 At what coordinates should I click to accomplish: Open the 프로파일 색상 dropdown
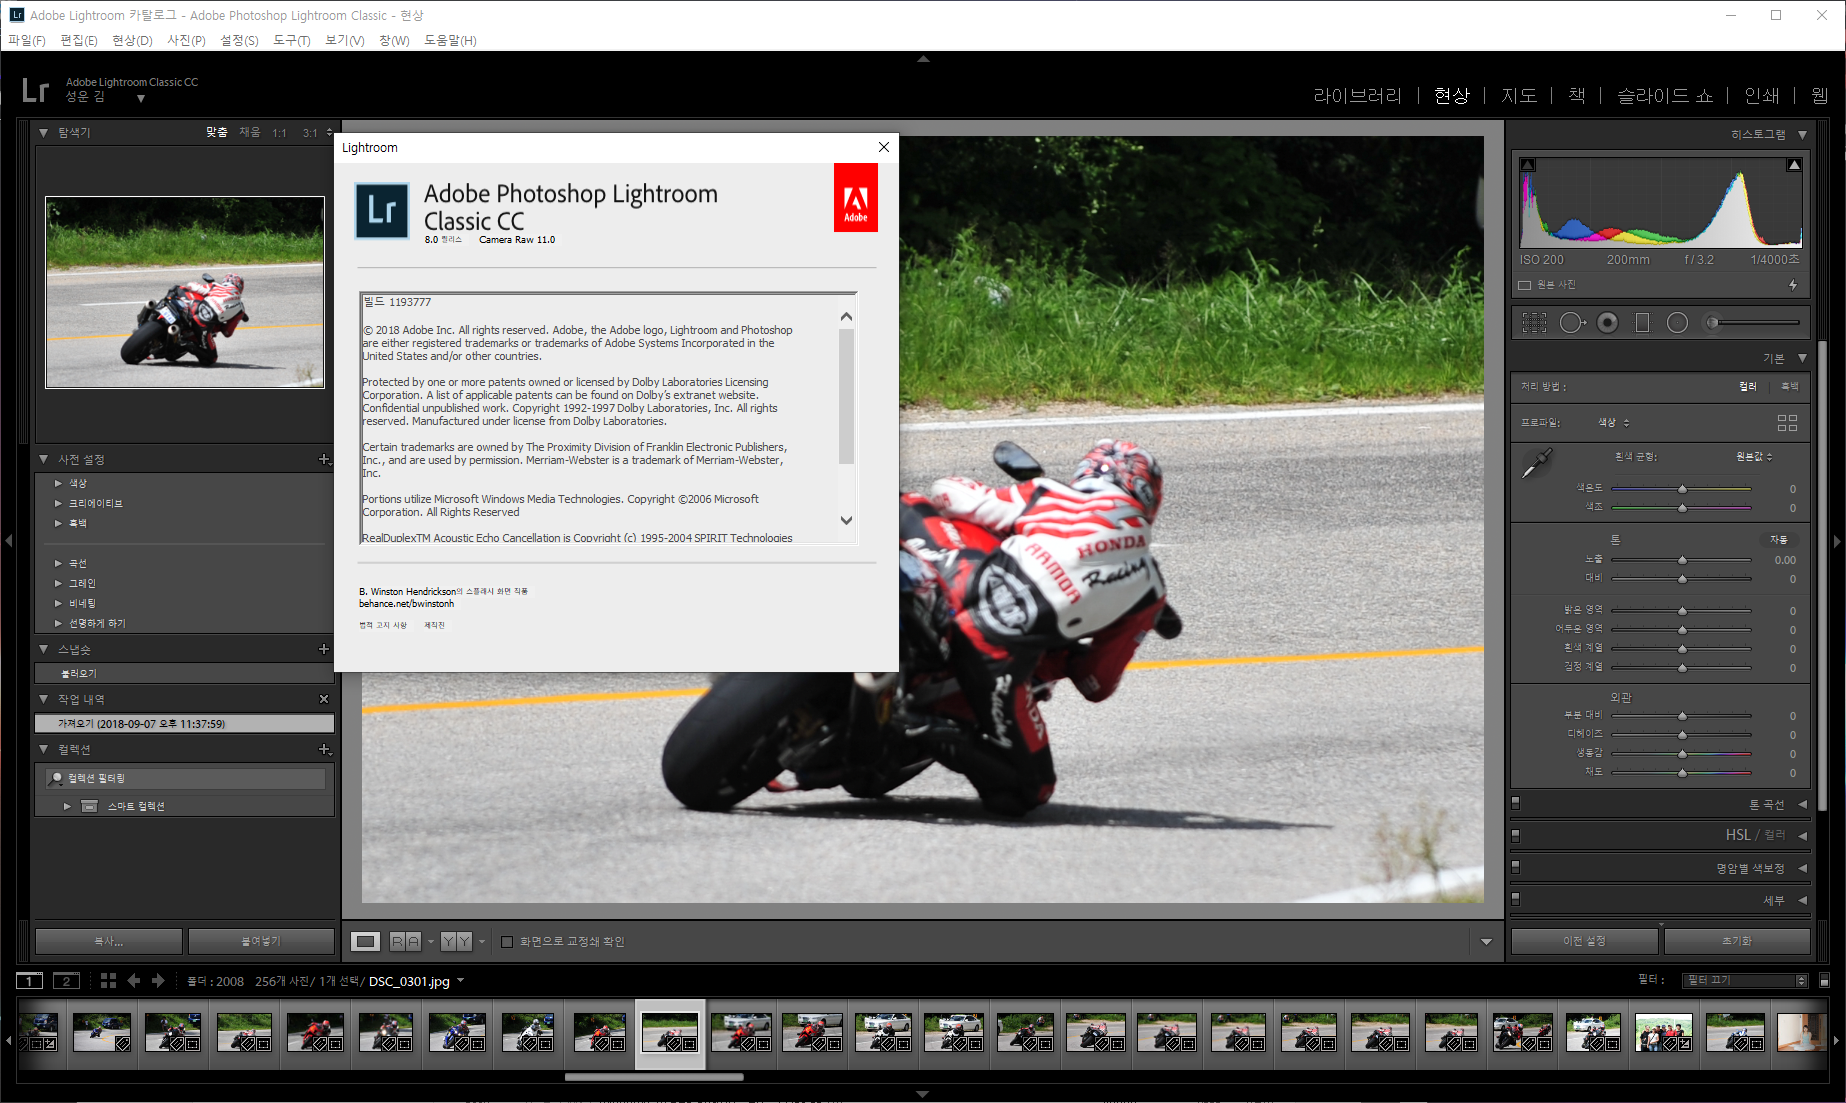tap(1614, 423)
